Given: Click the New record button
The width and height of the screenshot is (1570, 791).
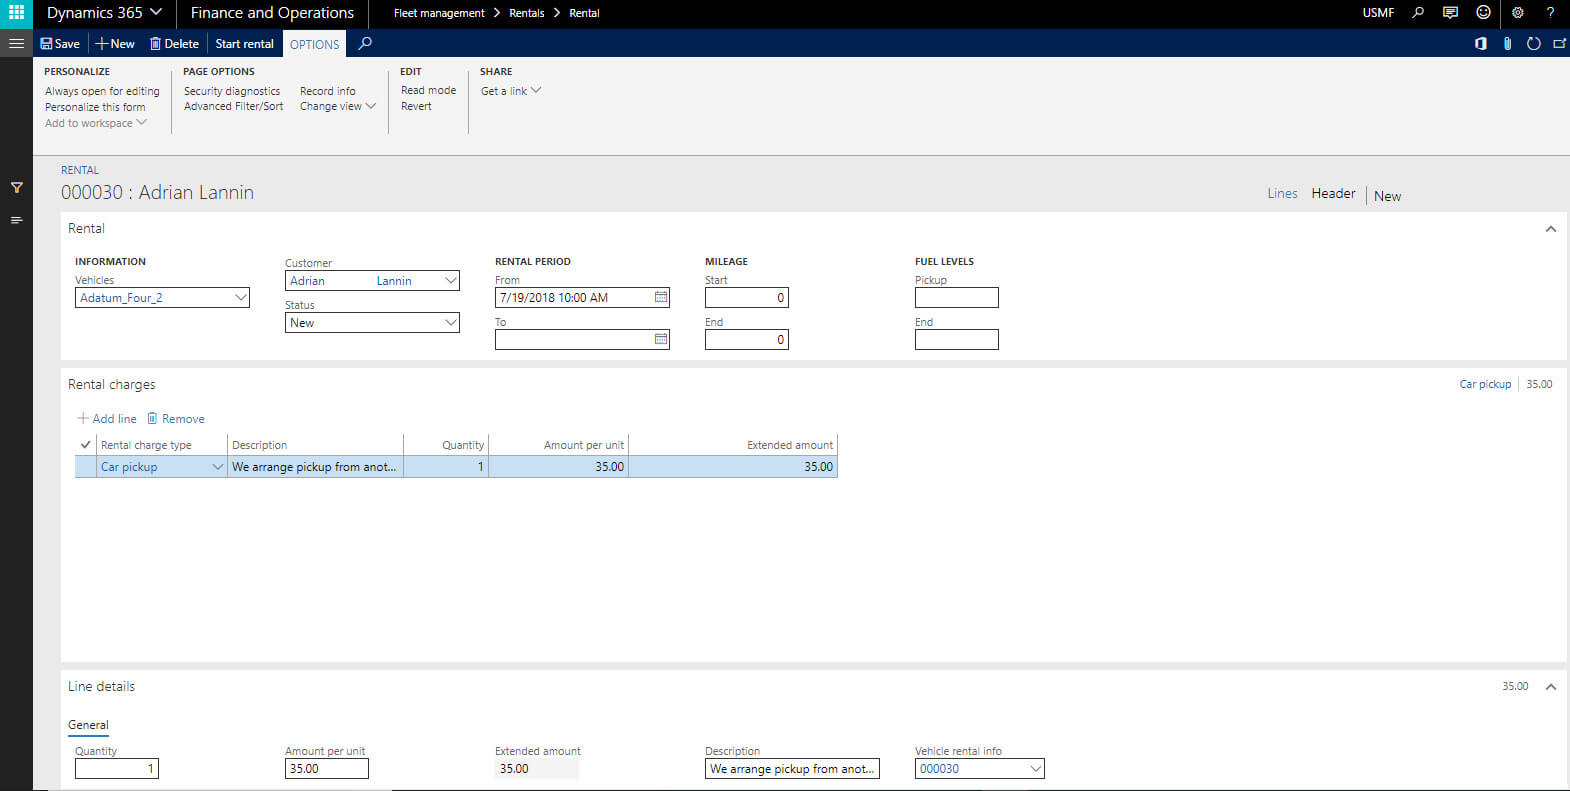Looking at the screenshot, I should tap(115, 44).
